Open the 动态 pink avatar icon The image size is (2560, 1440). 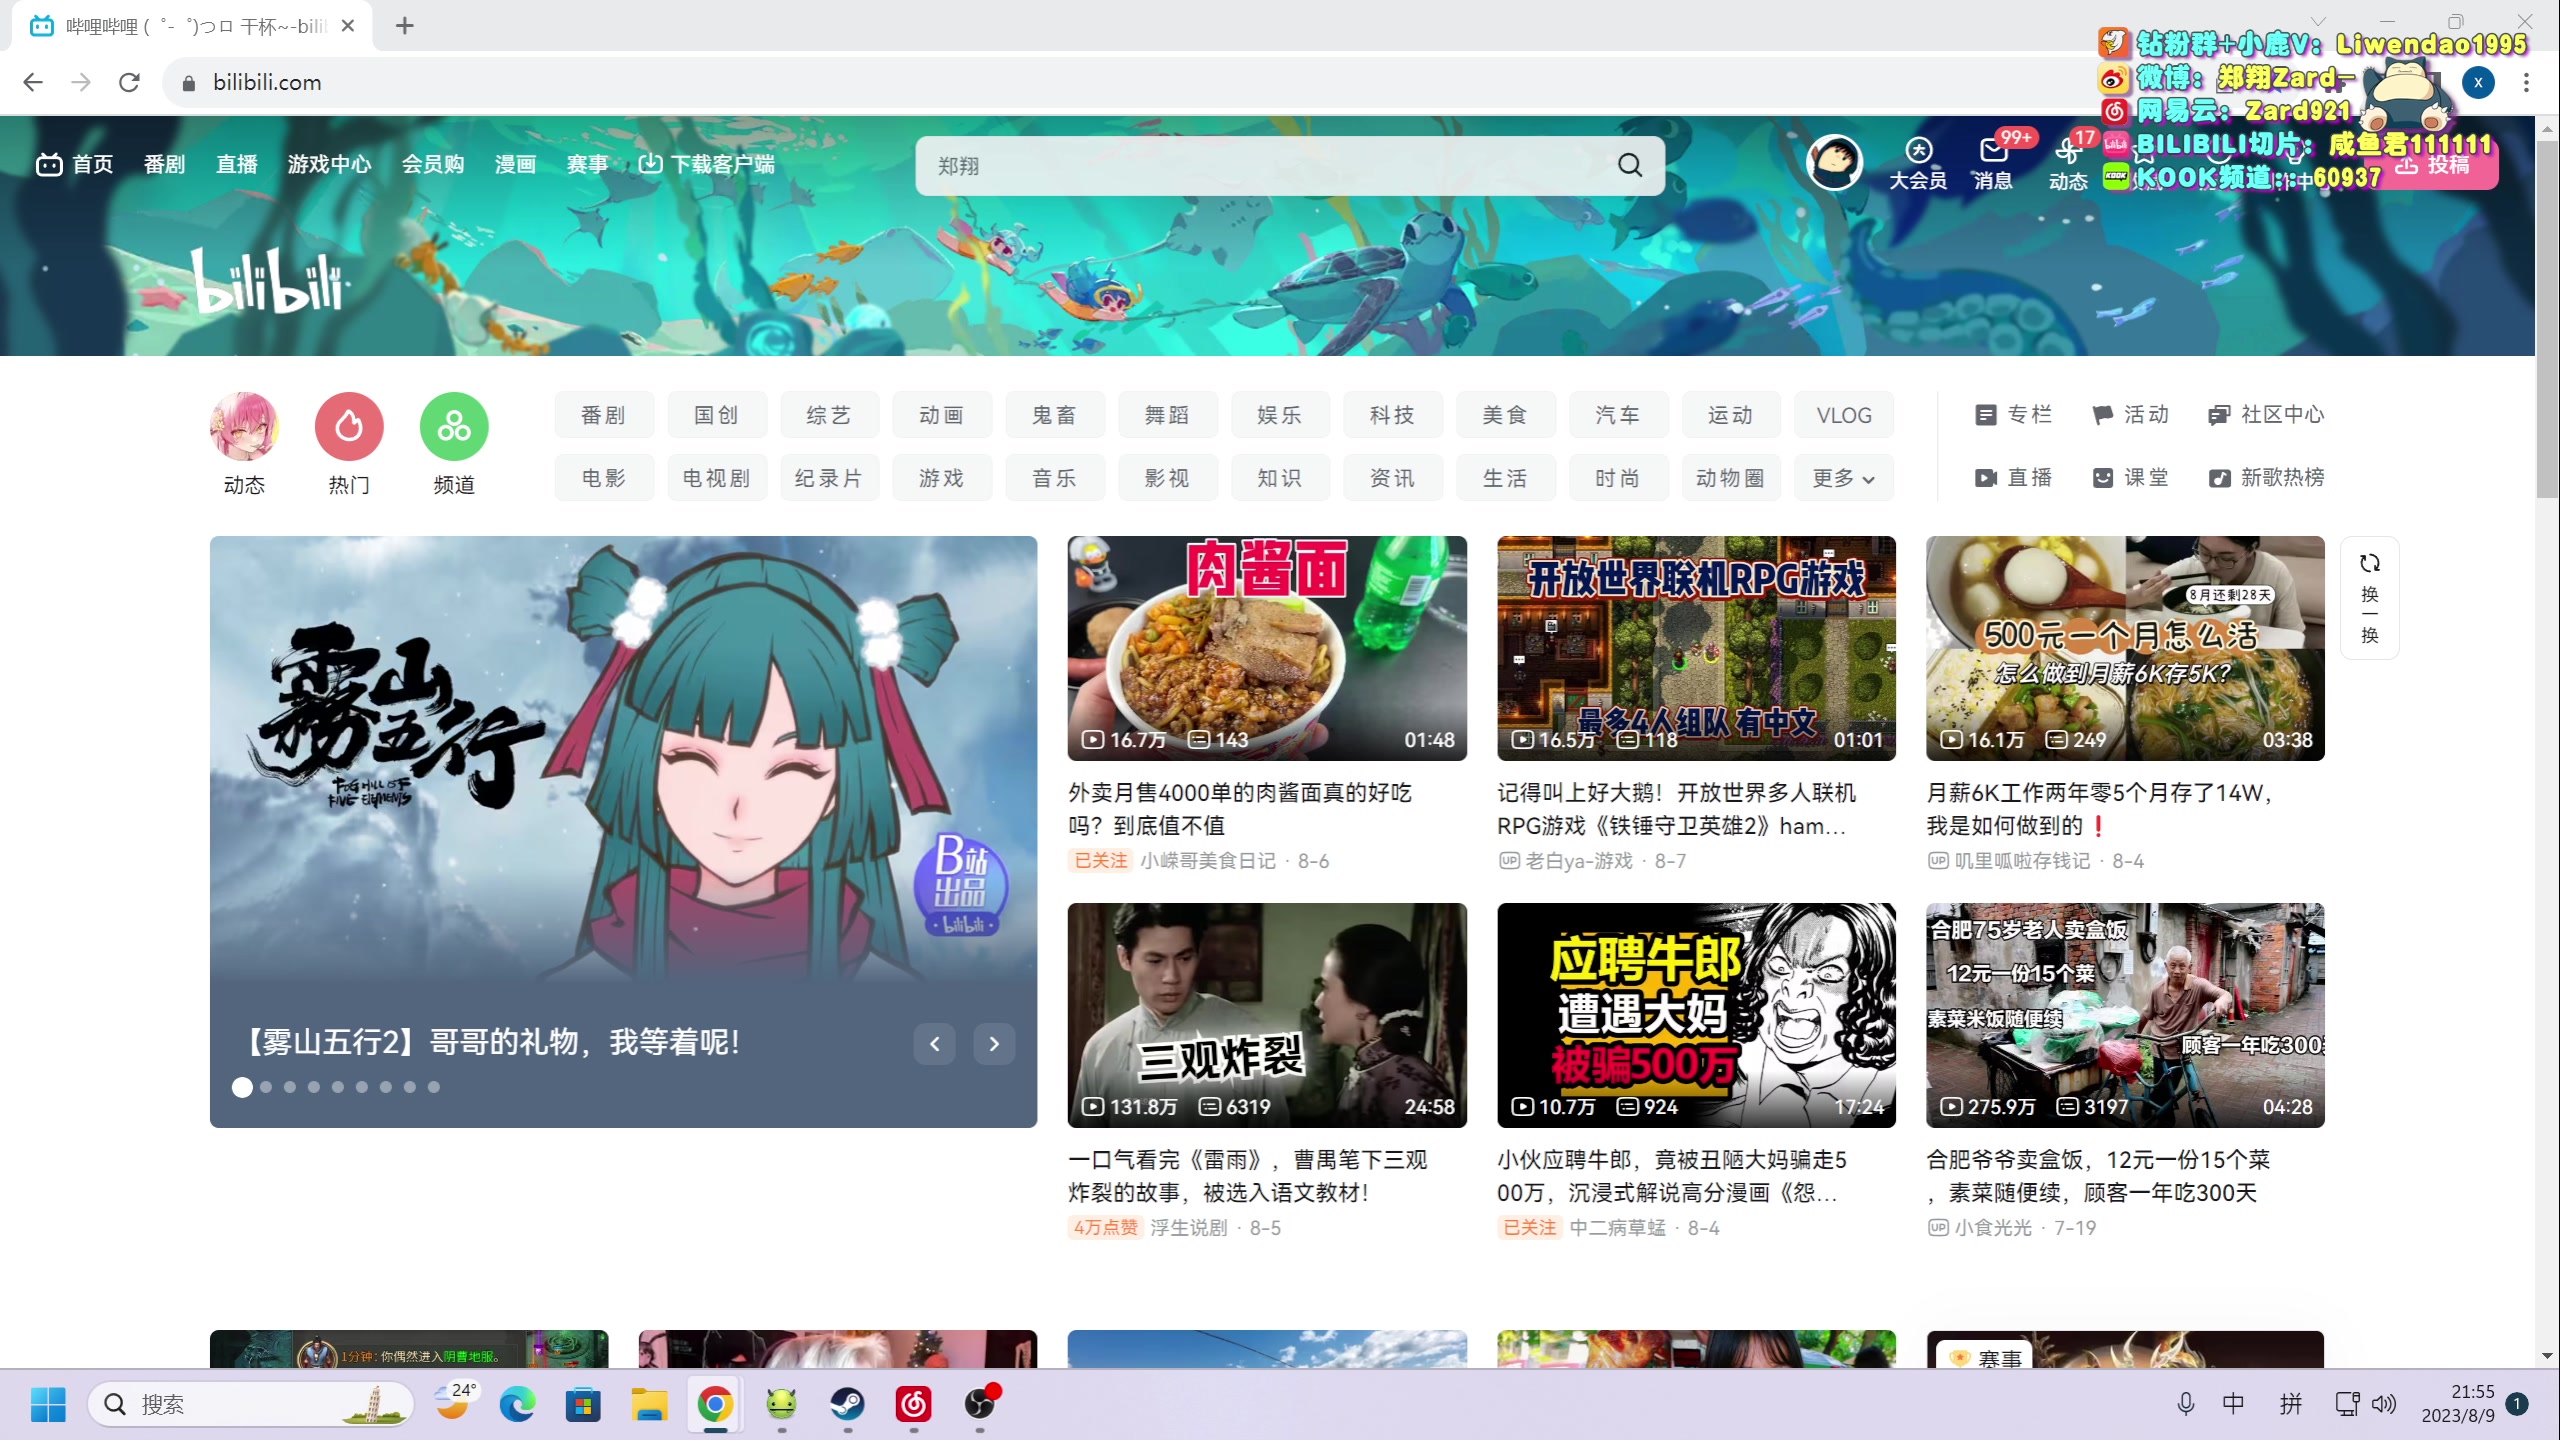tap(244, 427)
